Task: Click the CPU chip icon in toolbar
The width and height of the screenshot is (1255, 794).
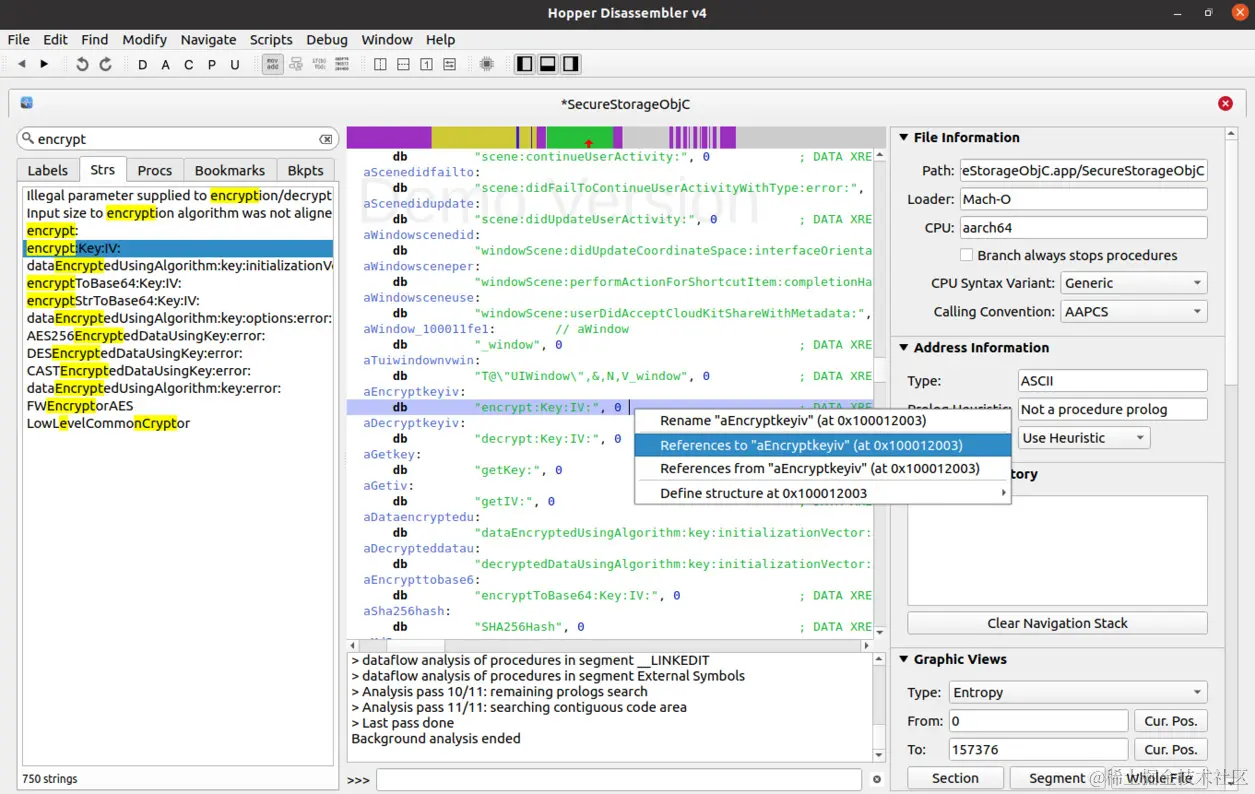Action: [x=487, y=64]
